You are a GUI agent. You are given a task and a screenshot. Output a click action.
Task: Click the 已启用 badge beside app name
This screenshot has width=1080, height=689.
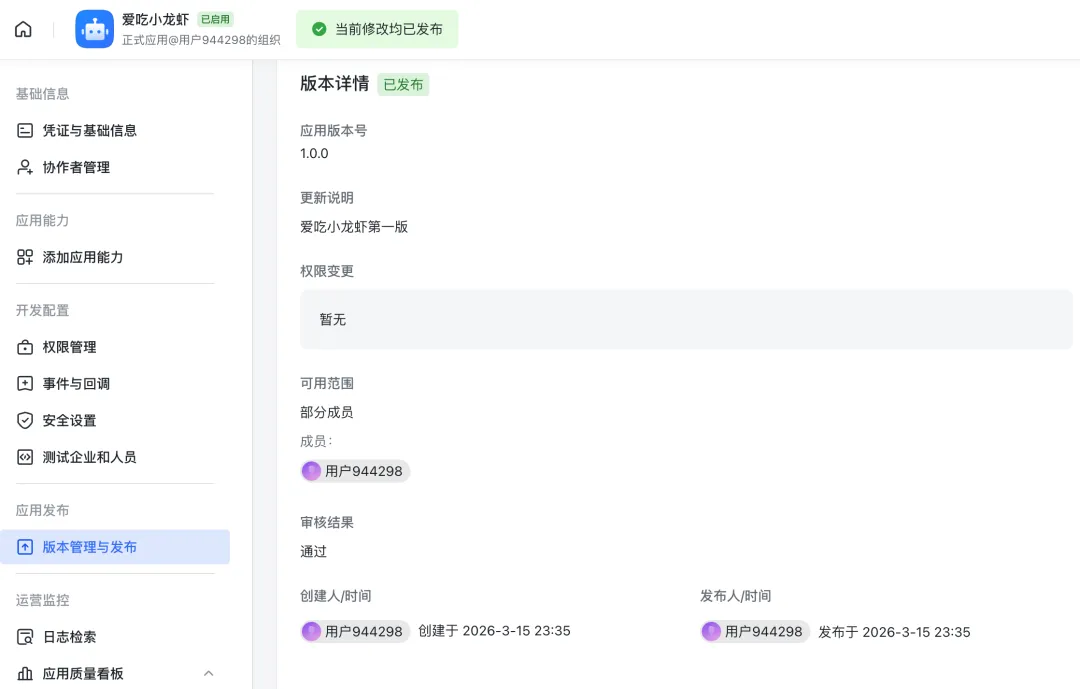coord(216,19)
